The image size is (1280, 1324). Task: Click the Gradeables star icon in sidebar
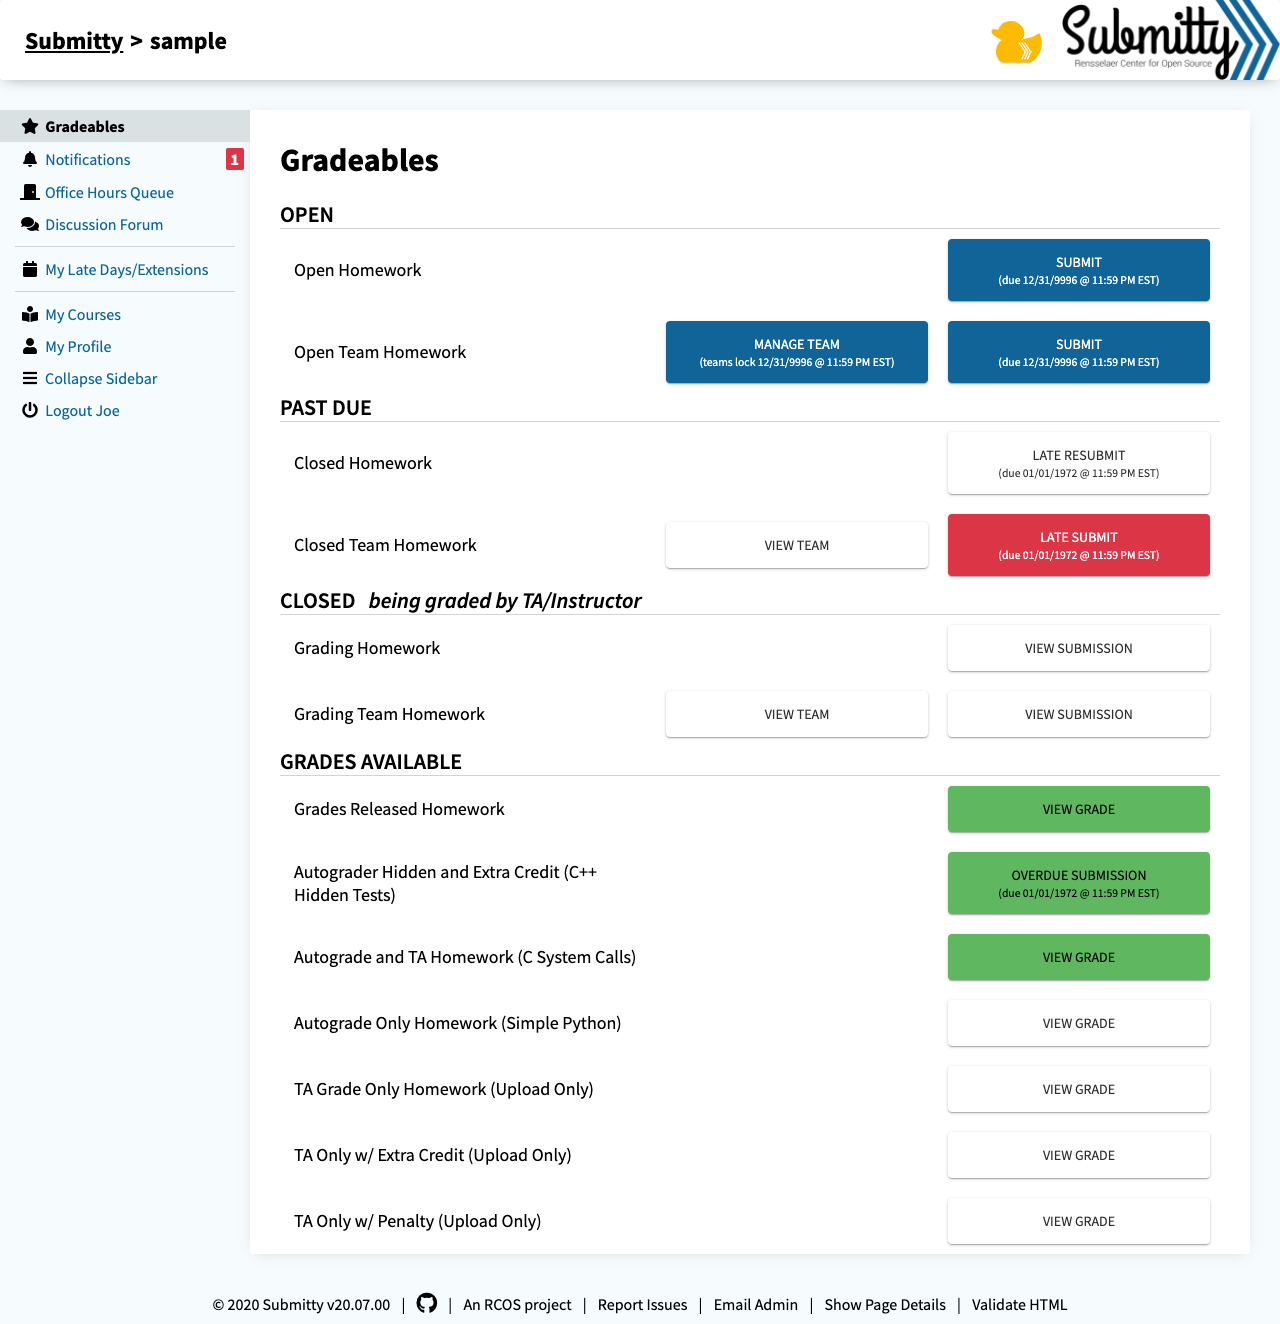point(30,127)
